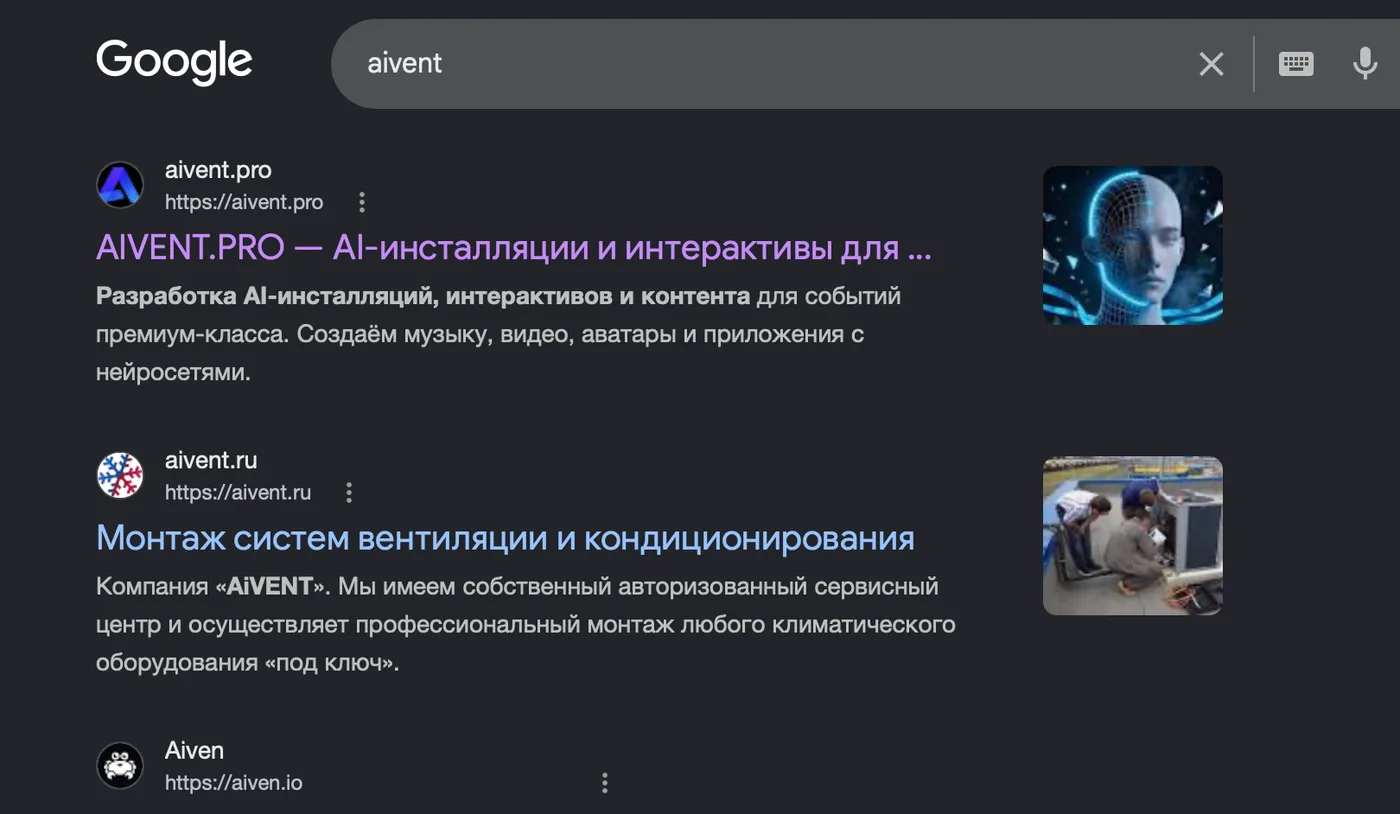Click the https://aiven.io URL
Viewport: 1400px width, 814px height.
[234, 782]
